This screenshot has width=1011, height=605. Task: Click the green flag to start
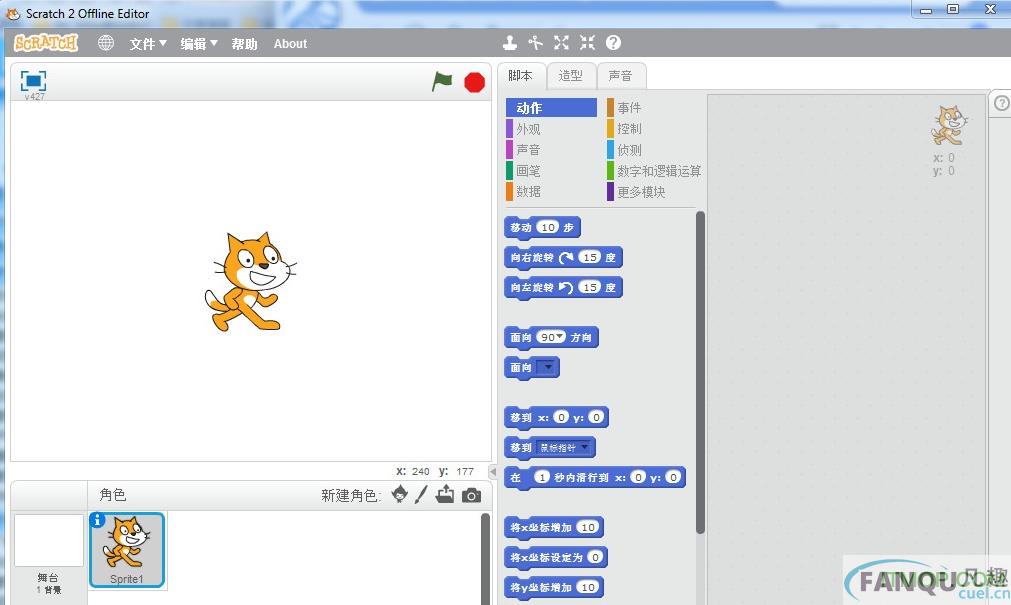pos(442,82)
